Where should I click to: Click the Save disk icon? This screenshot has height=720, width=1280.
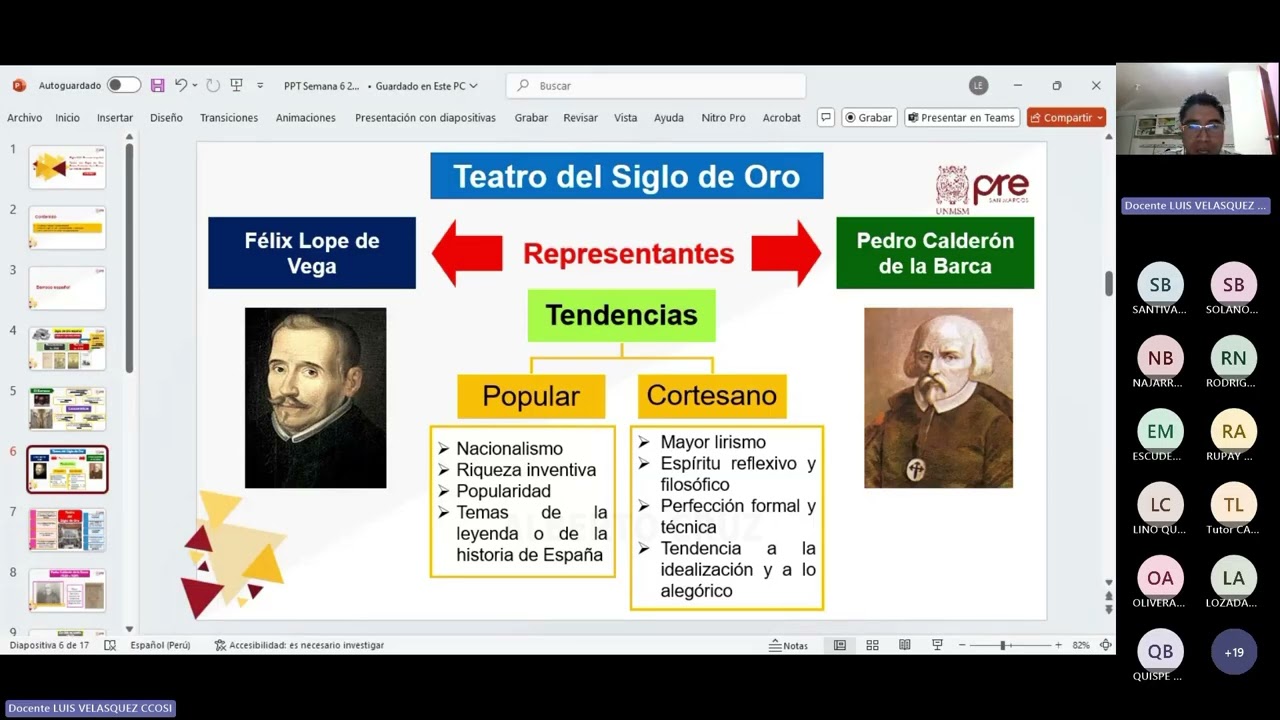(158, 86)
